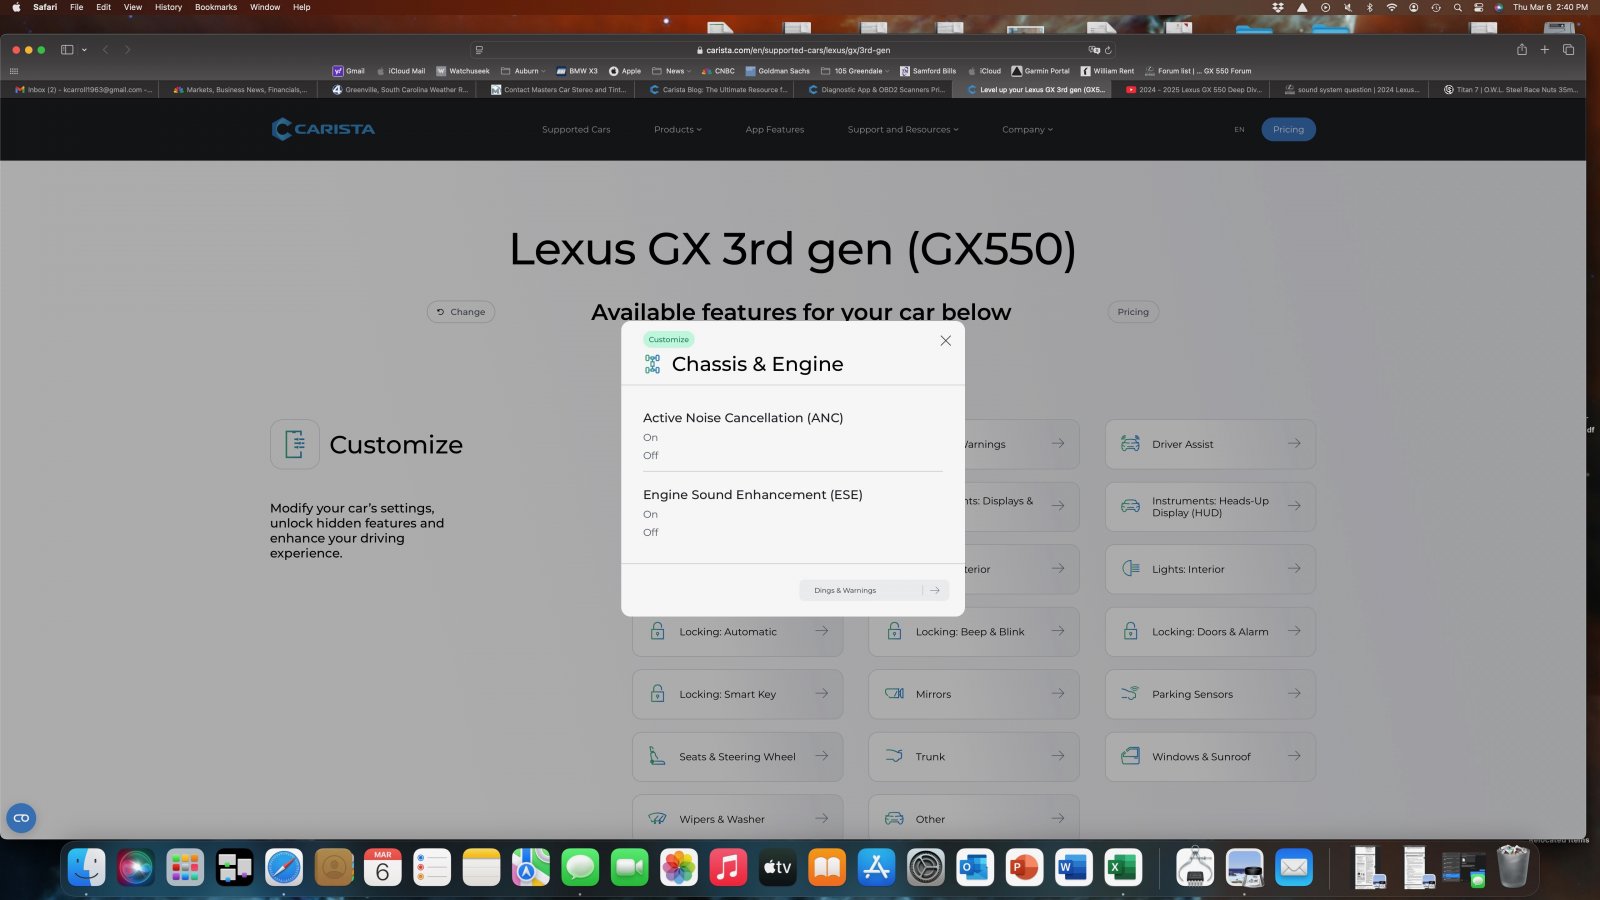Open Parking Sensors category
Image resolution: width=1600 pixels, height=900 pixels.
(1210, 694)
